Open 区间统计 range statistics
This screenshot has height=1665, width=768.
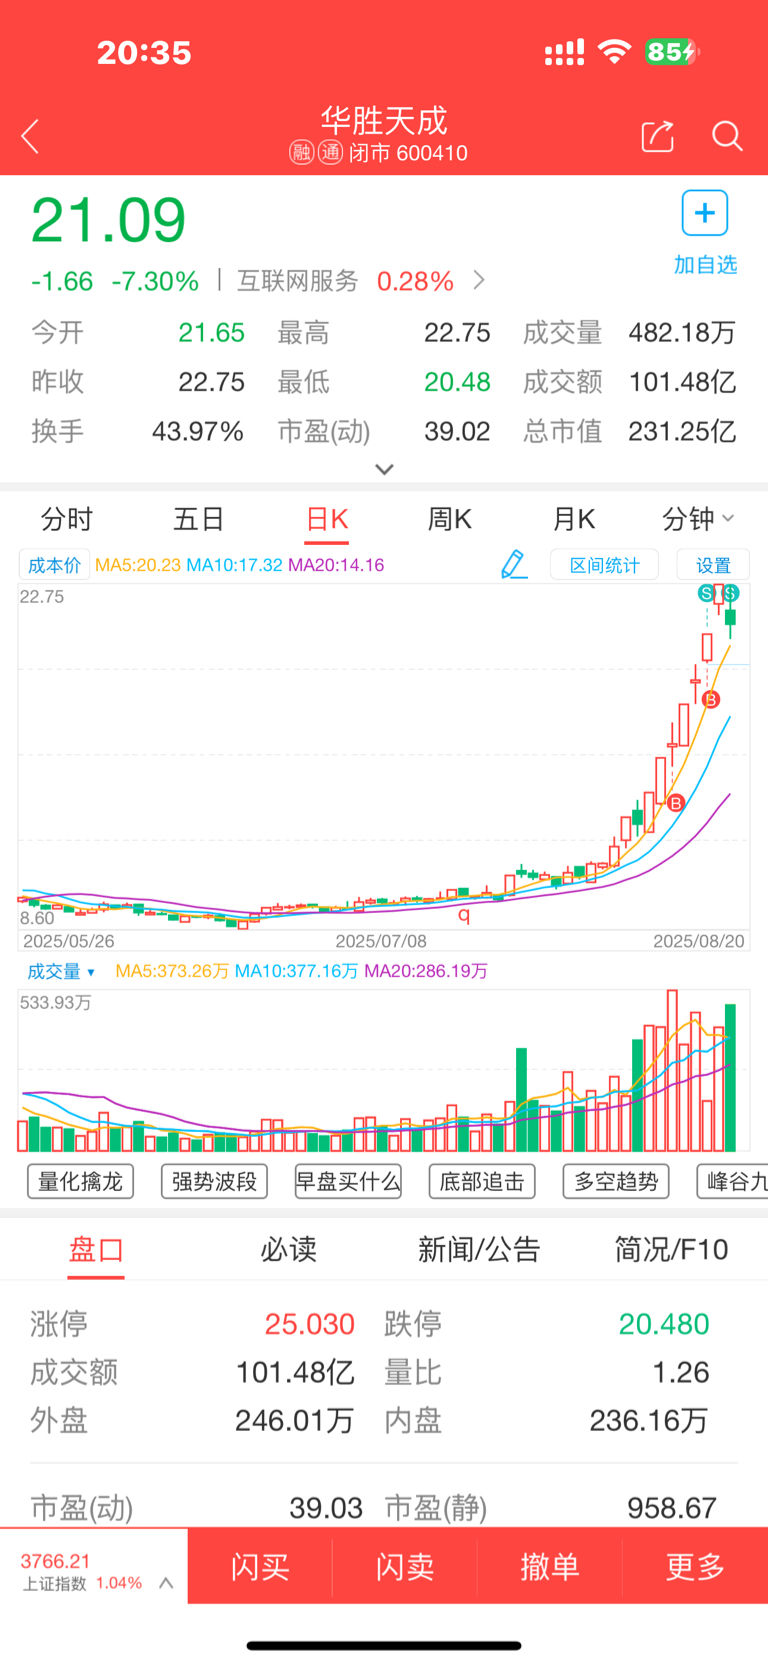(604, 565)
